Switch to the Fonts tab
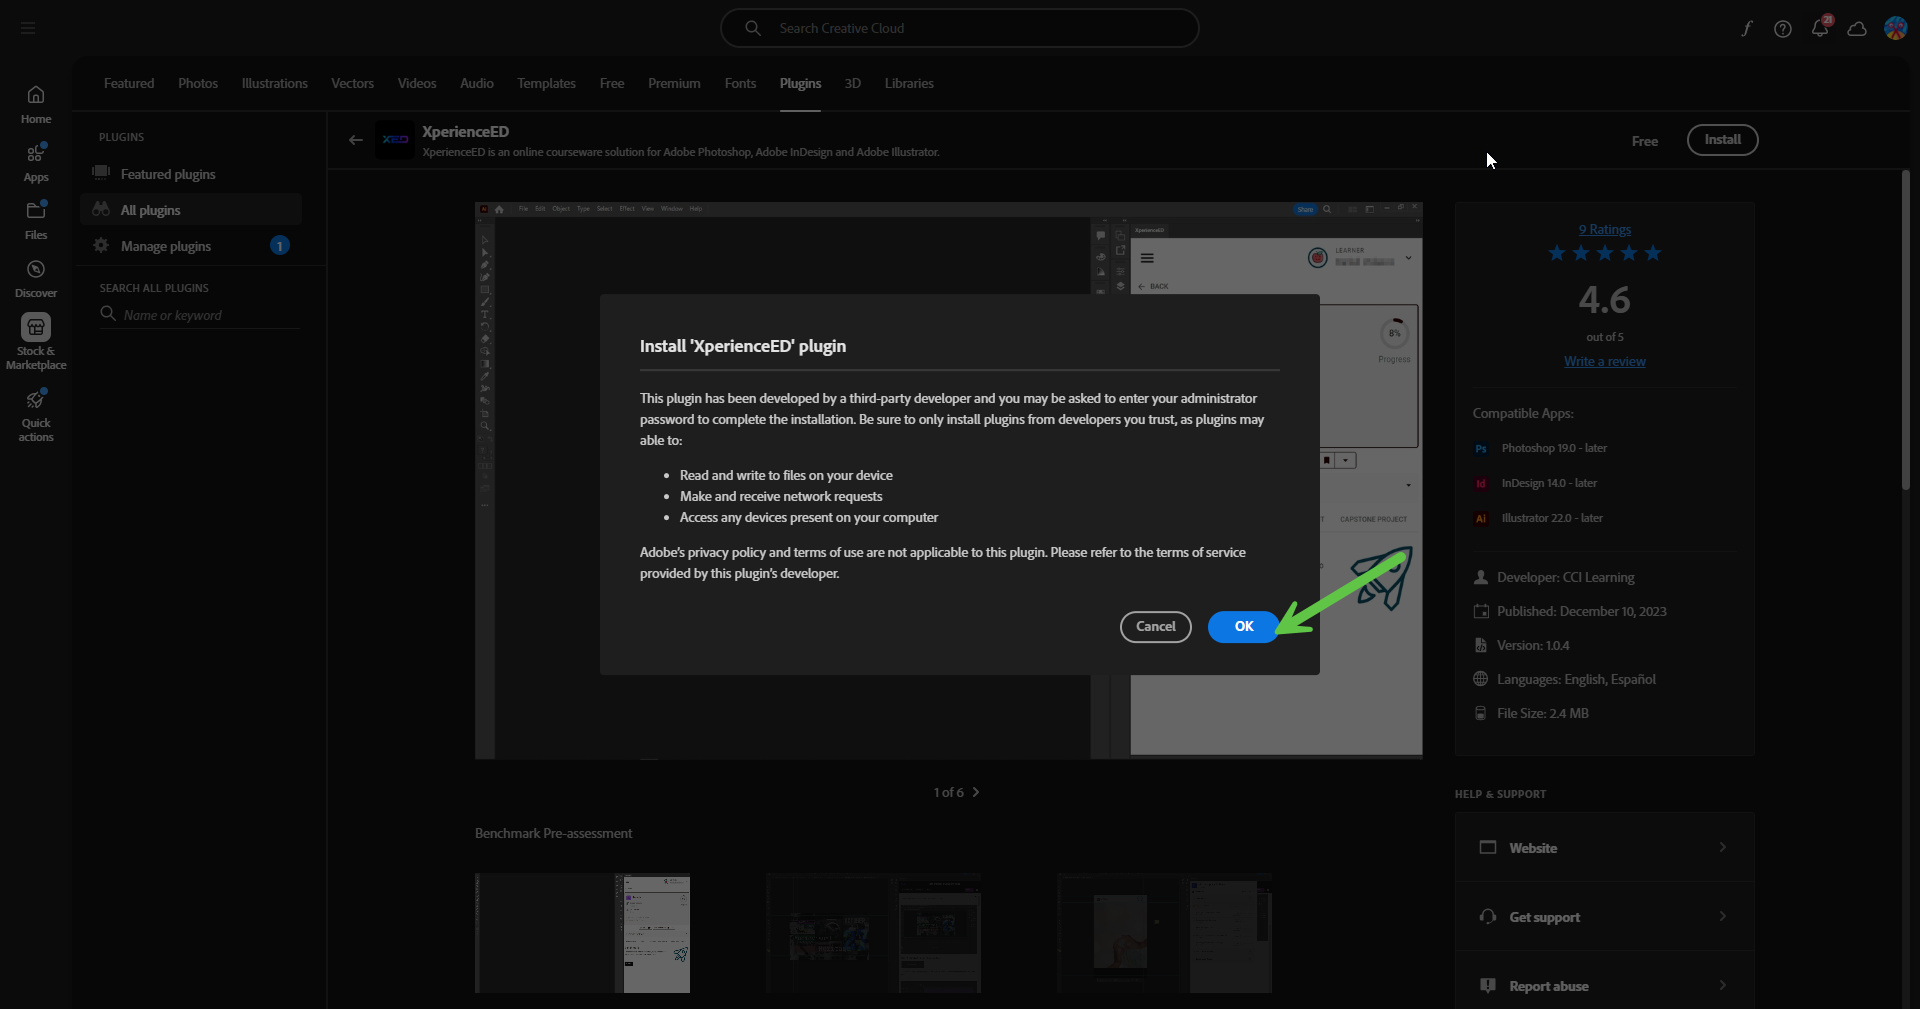The image size is (1920, 1009). coord(740,84)
